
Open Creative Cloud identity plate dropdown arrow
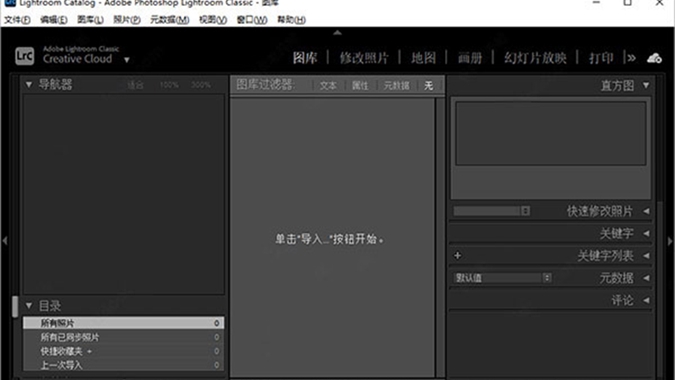pos(127,60)
